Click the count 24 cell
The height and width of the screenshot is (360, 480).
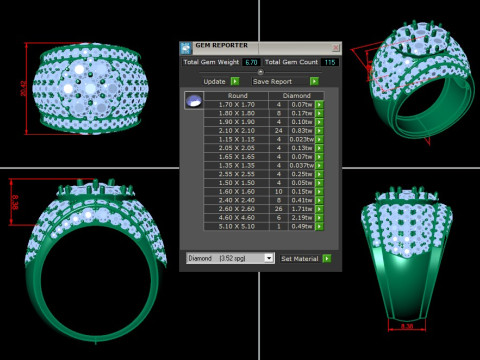[x=279, y=131]
